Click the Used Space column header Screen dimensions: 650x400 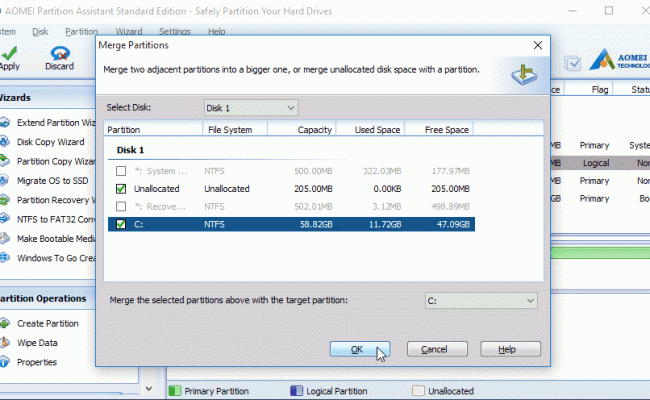click(370, 129)
